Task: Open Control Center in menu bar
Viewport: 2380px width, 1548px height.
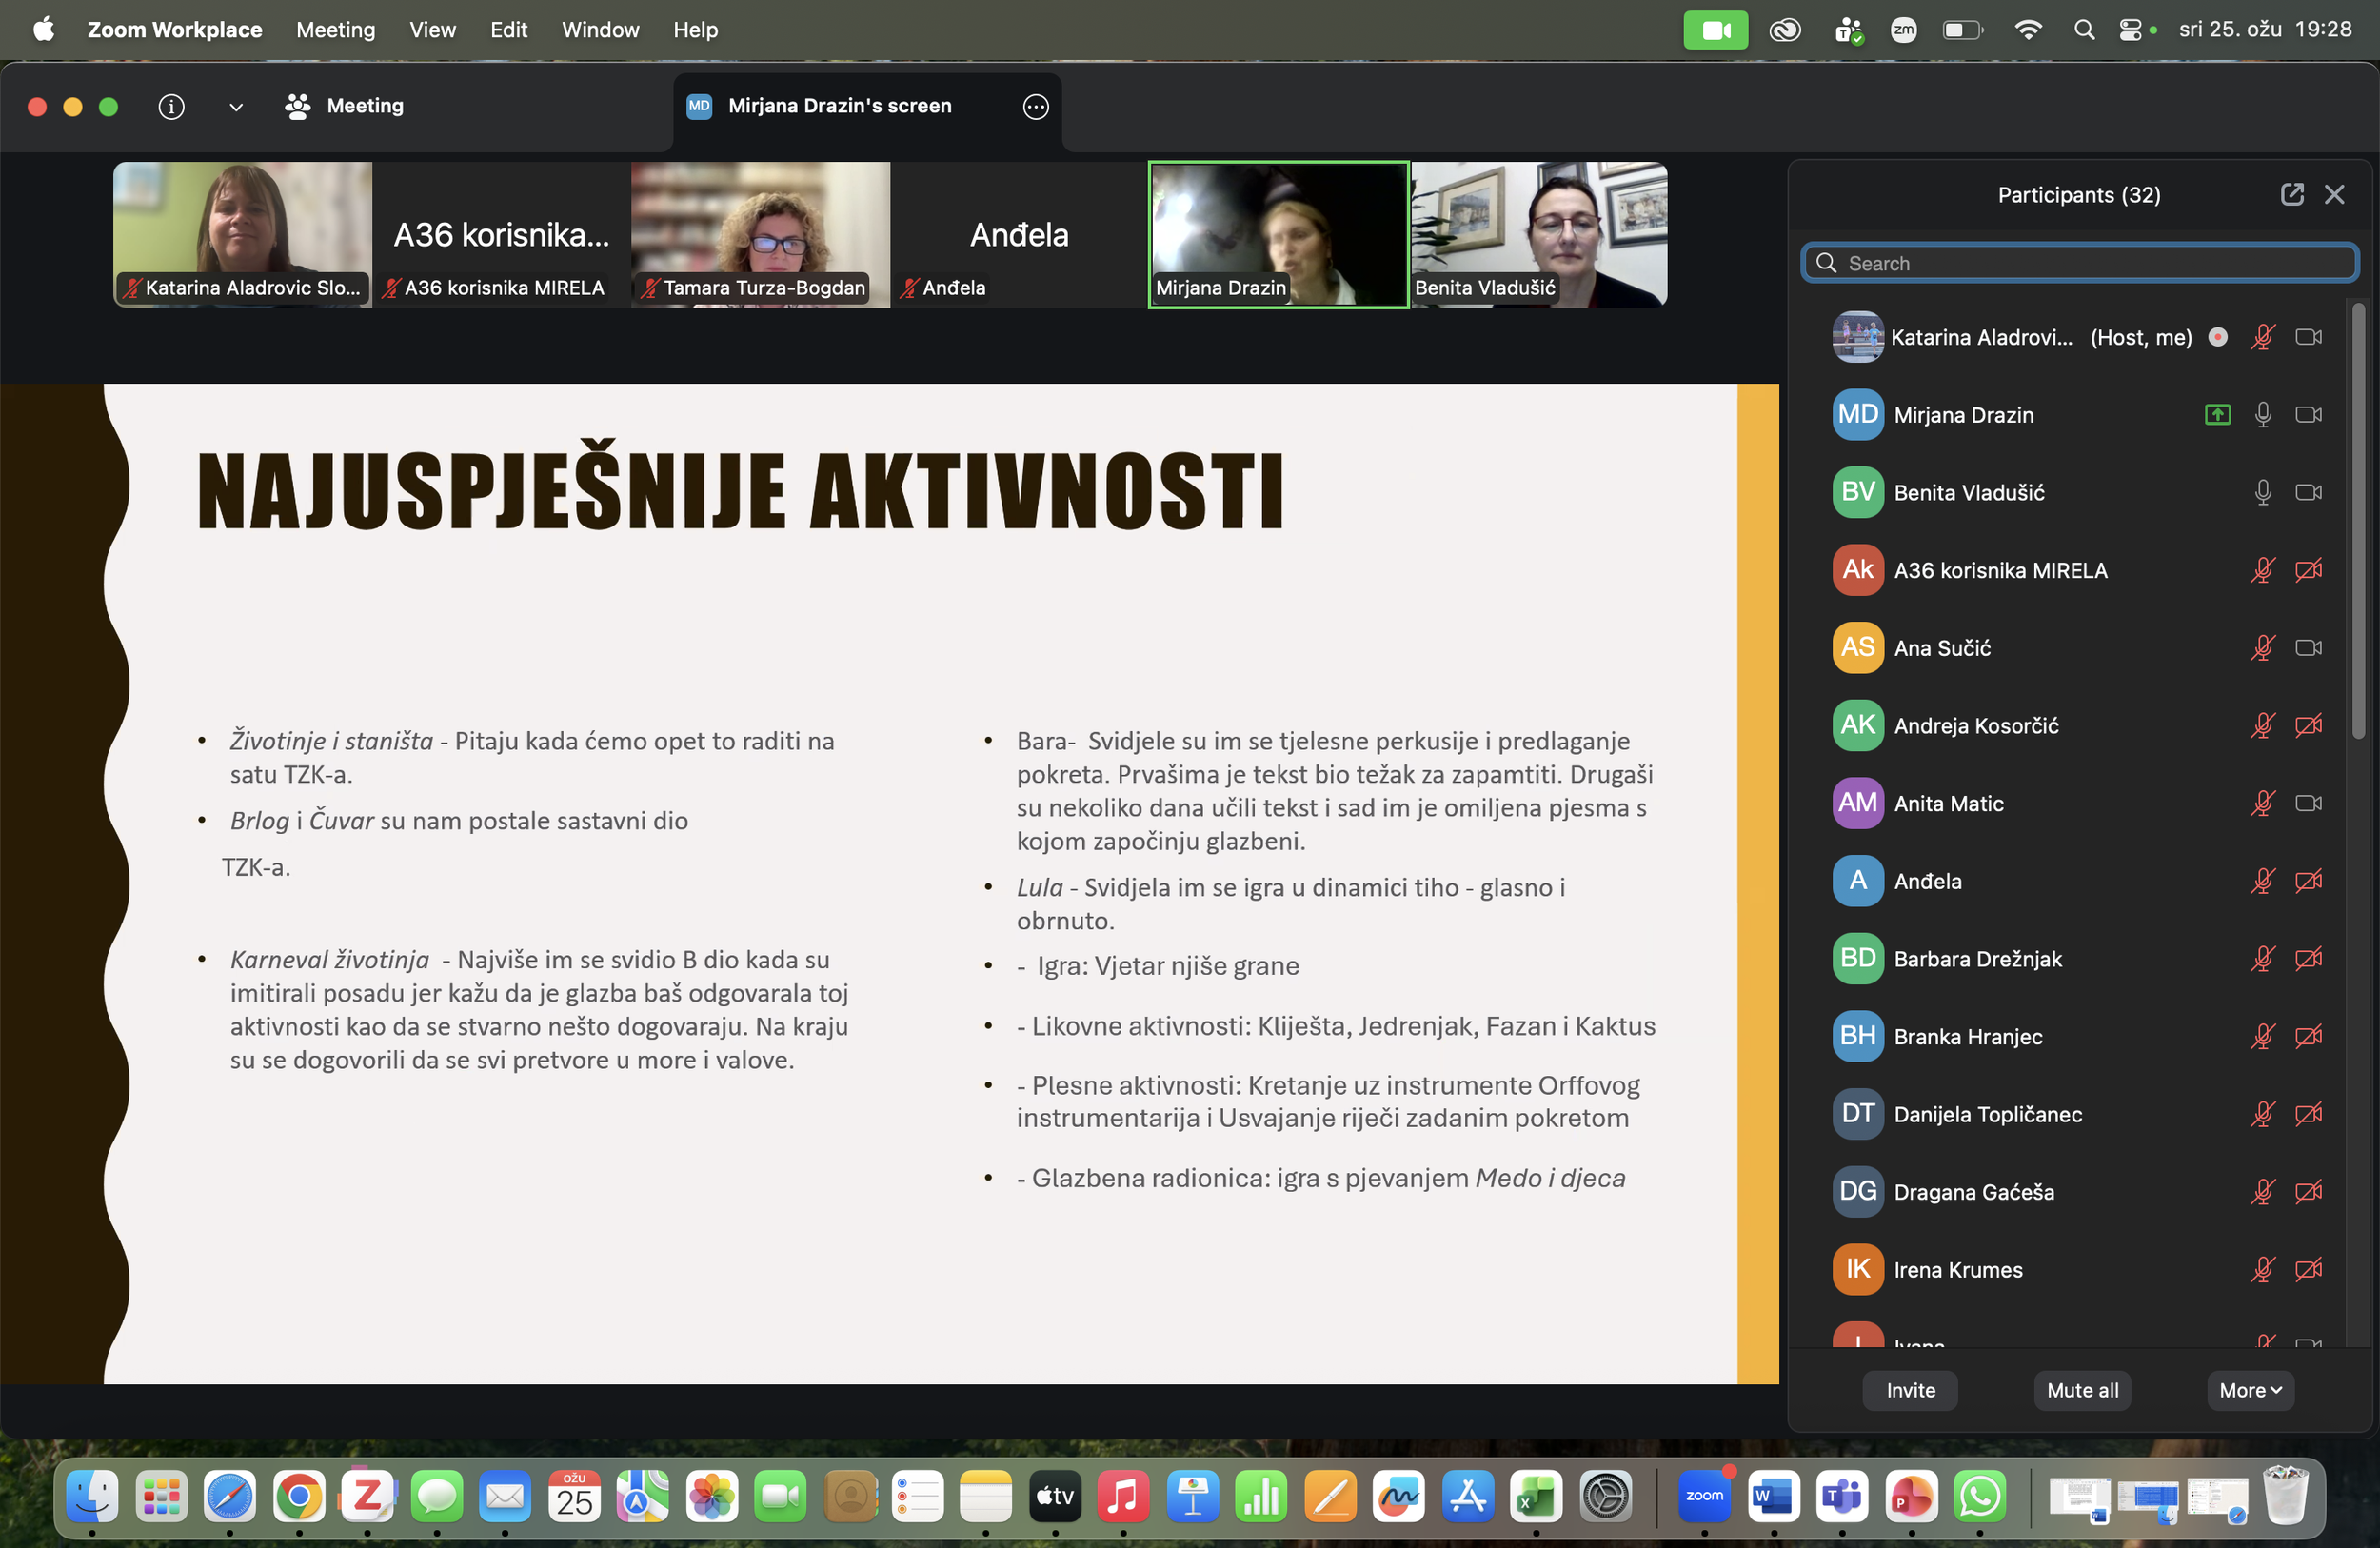Action: coord(2130,30)
